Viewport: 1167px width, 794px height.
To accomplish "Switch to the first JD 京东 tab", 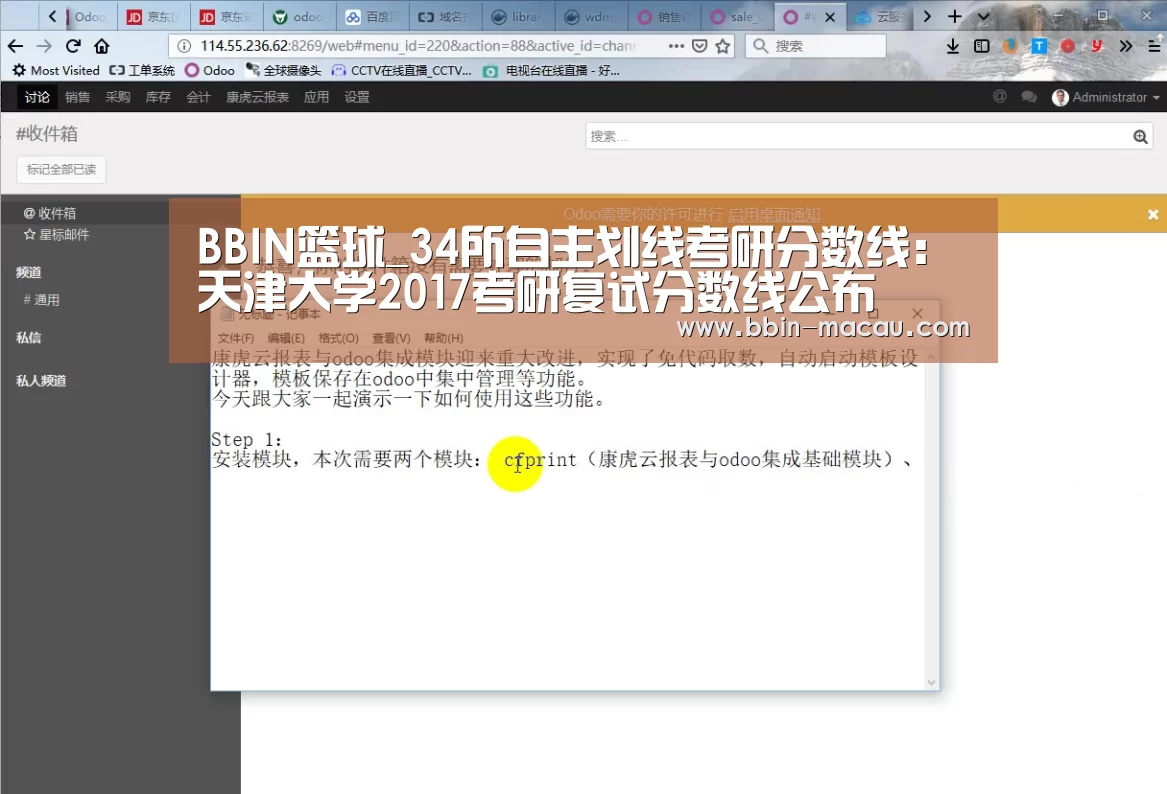I will (153, 16).
